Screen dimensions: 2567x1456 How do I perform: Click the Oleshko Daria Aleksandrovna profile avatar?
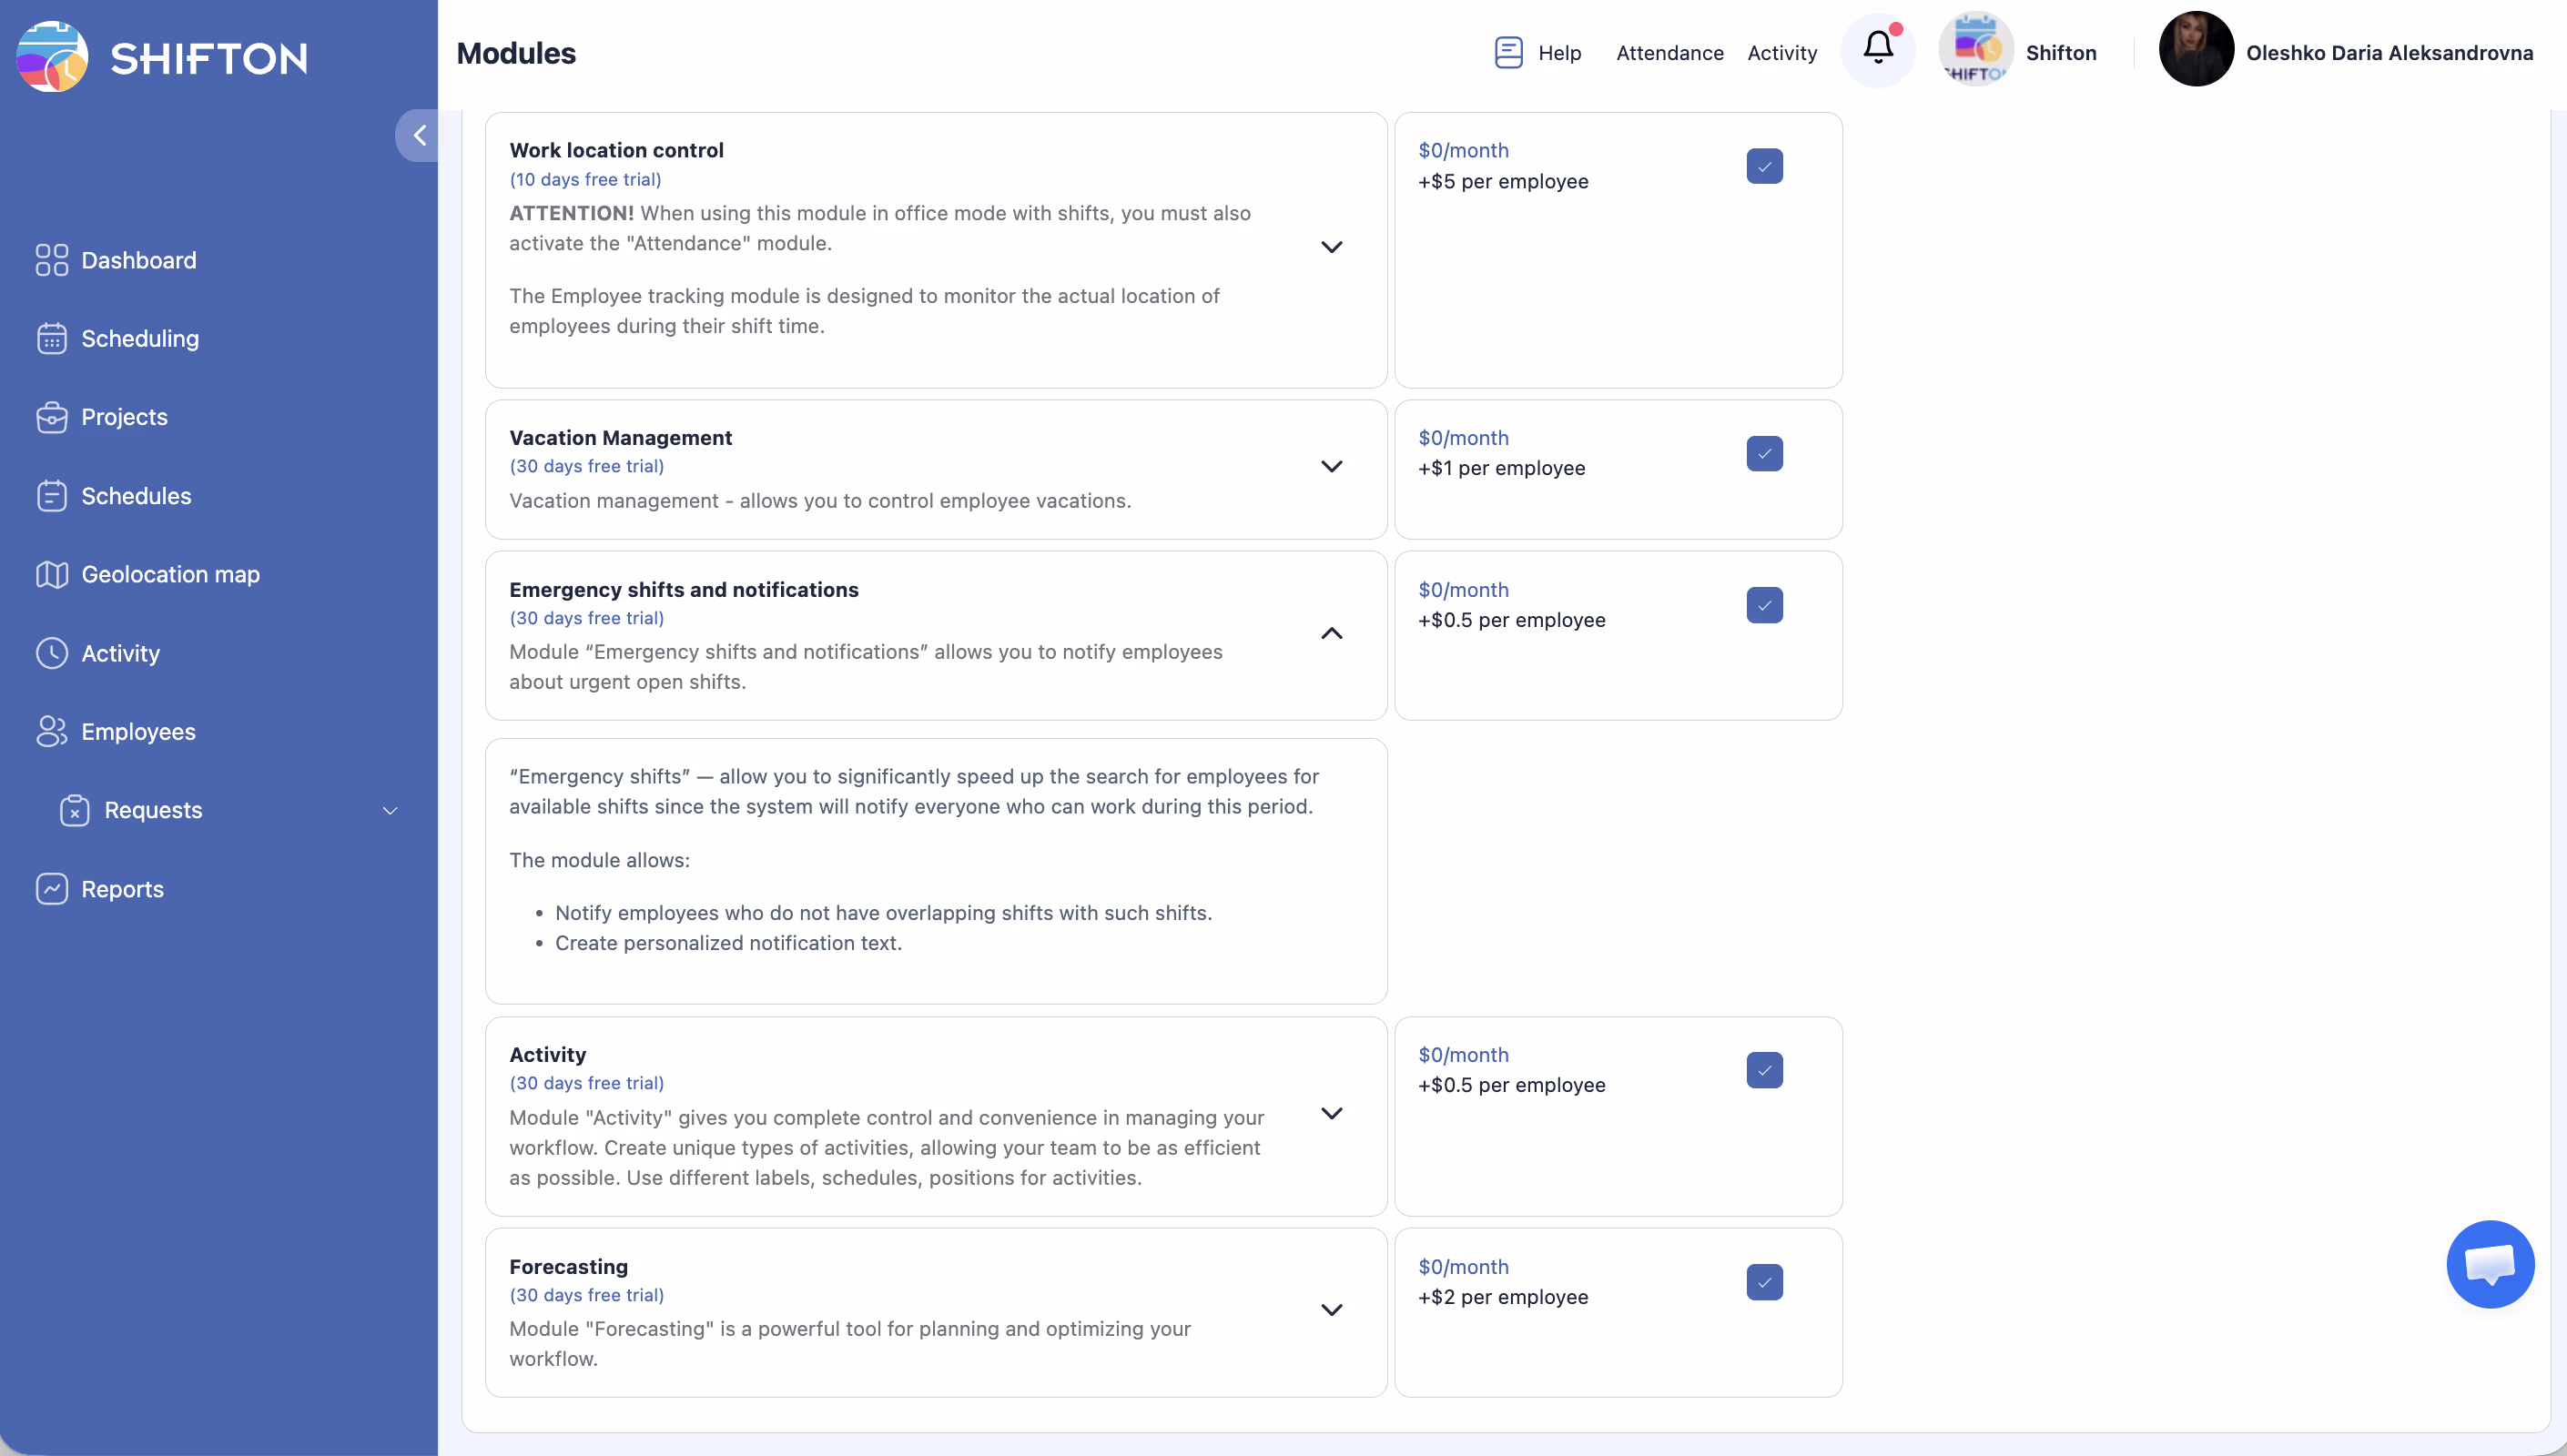[x=2195, y=50]
